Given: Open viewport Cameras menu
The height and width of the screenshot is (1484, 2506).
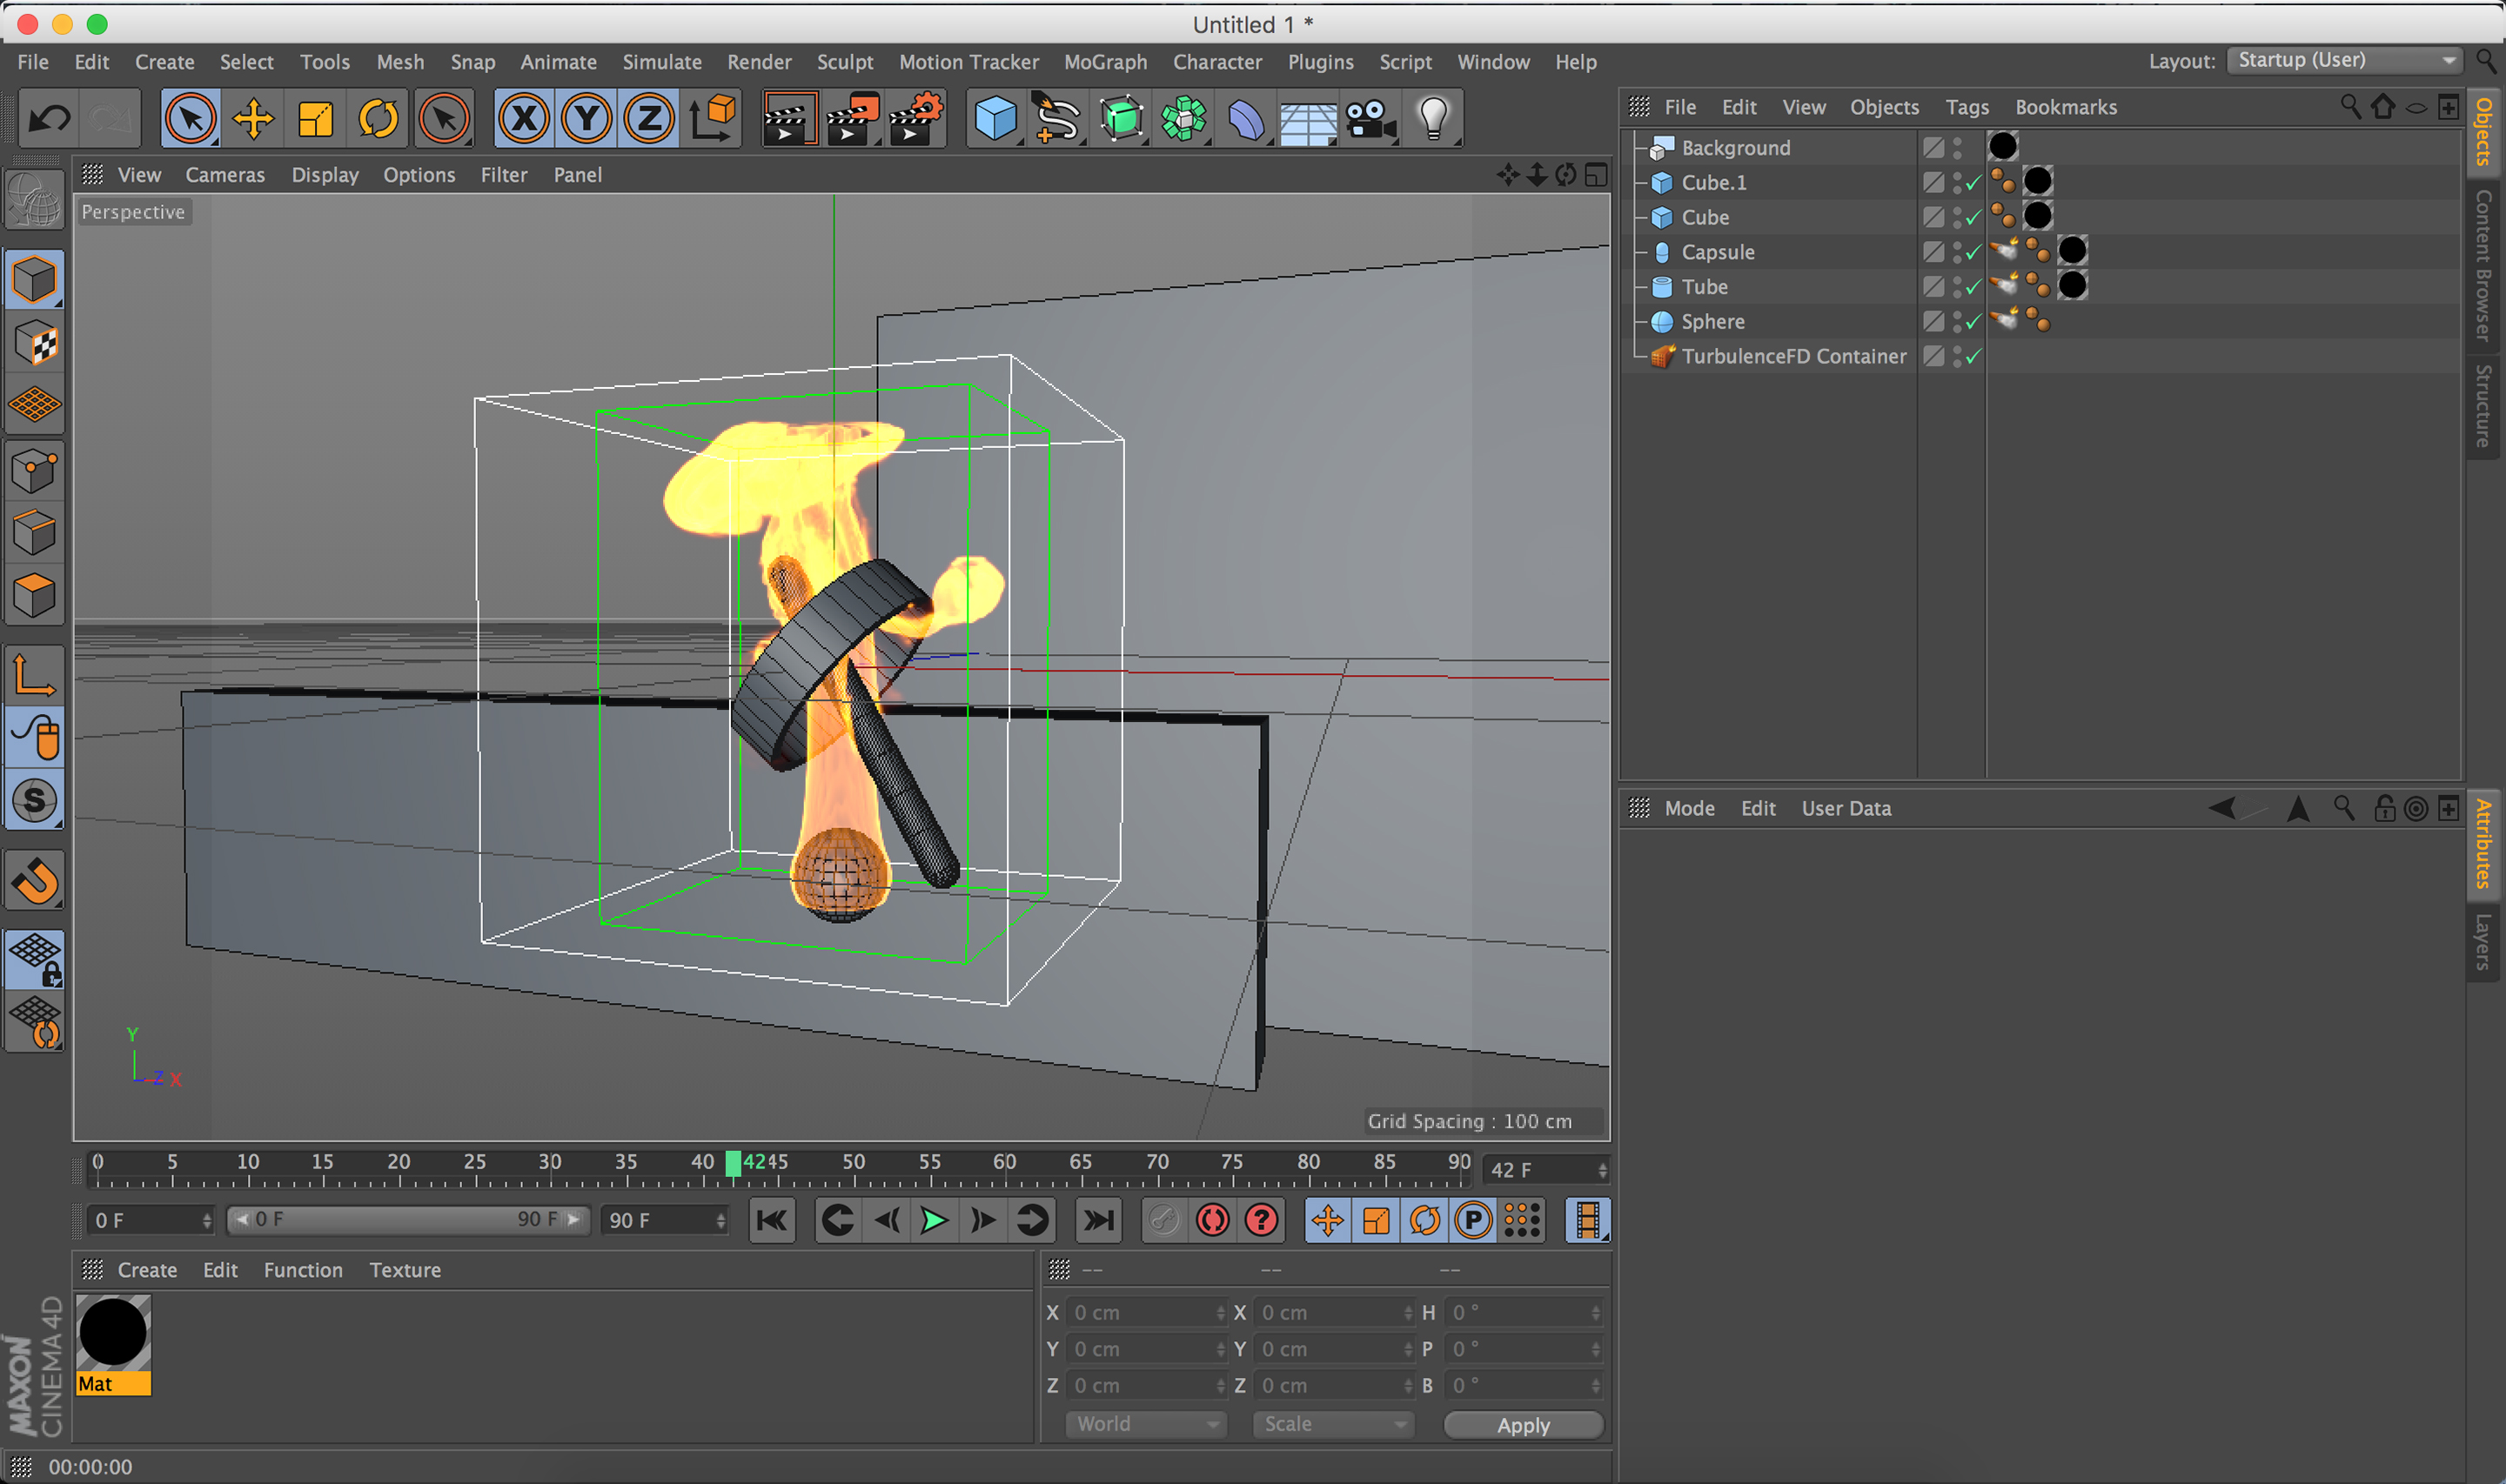Looking at the screenshot, I should [225, 175].
